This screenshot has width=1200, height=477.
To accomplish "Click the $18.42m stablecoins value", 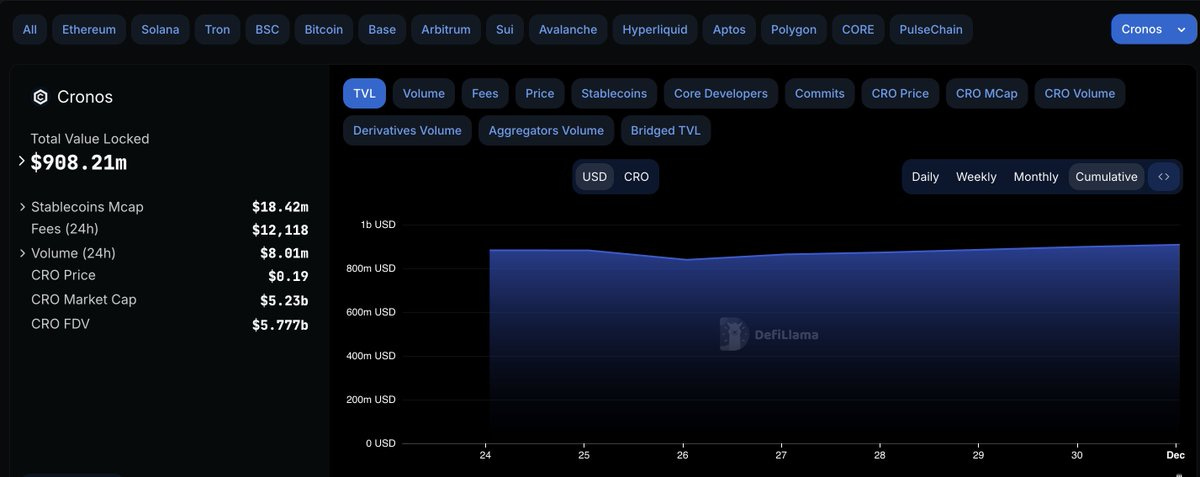I will [x=280, y=207].
